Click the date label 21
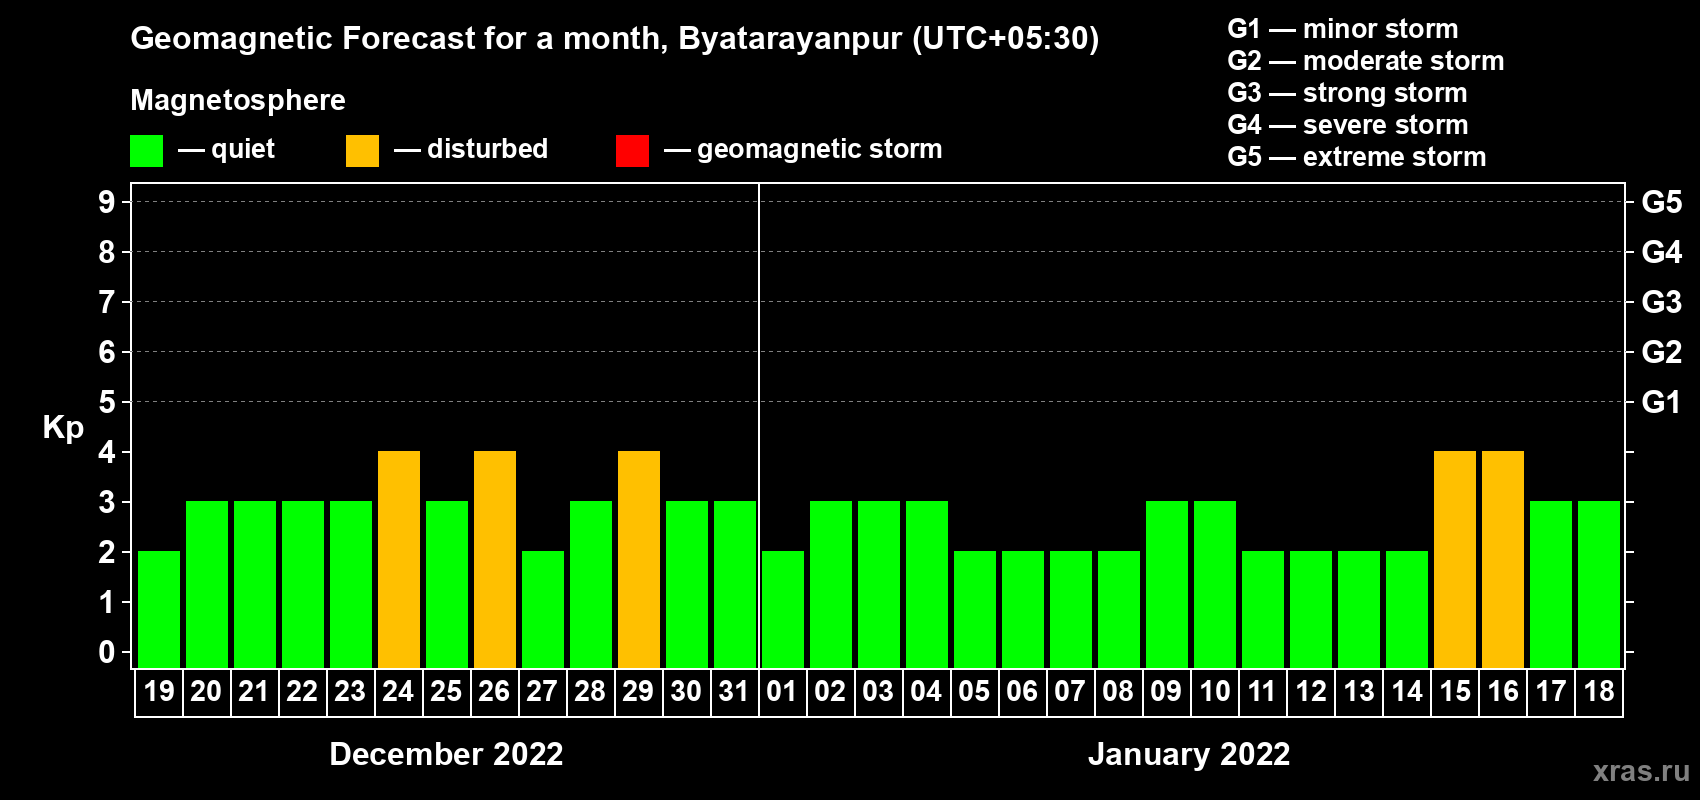The width and height of the screenshot is (1700, 800). [x=254, y=691]
